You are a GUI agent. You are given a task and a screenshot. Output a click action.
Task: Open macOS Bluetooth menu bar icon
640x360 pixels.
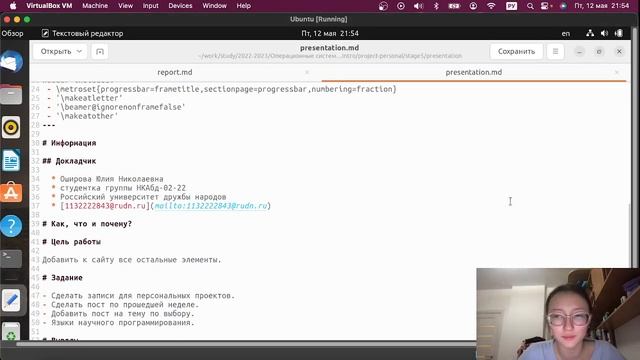tap(436, 6)
